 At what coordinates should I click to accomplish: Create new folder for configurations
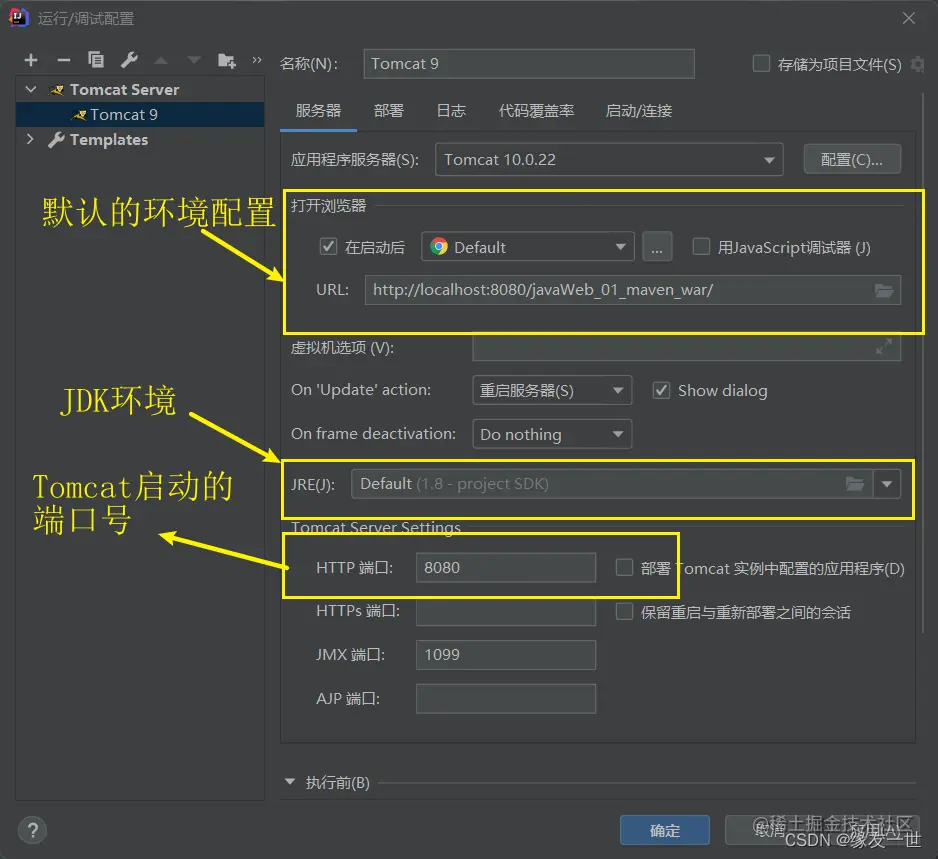coord(227,60)
